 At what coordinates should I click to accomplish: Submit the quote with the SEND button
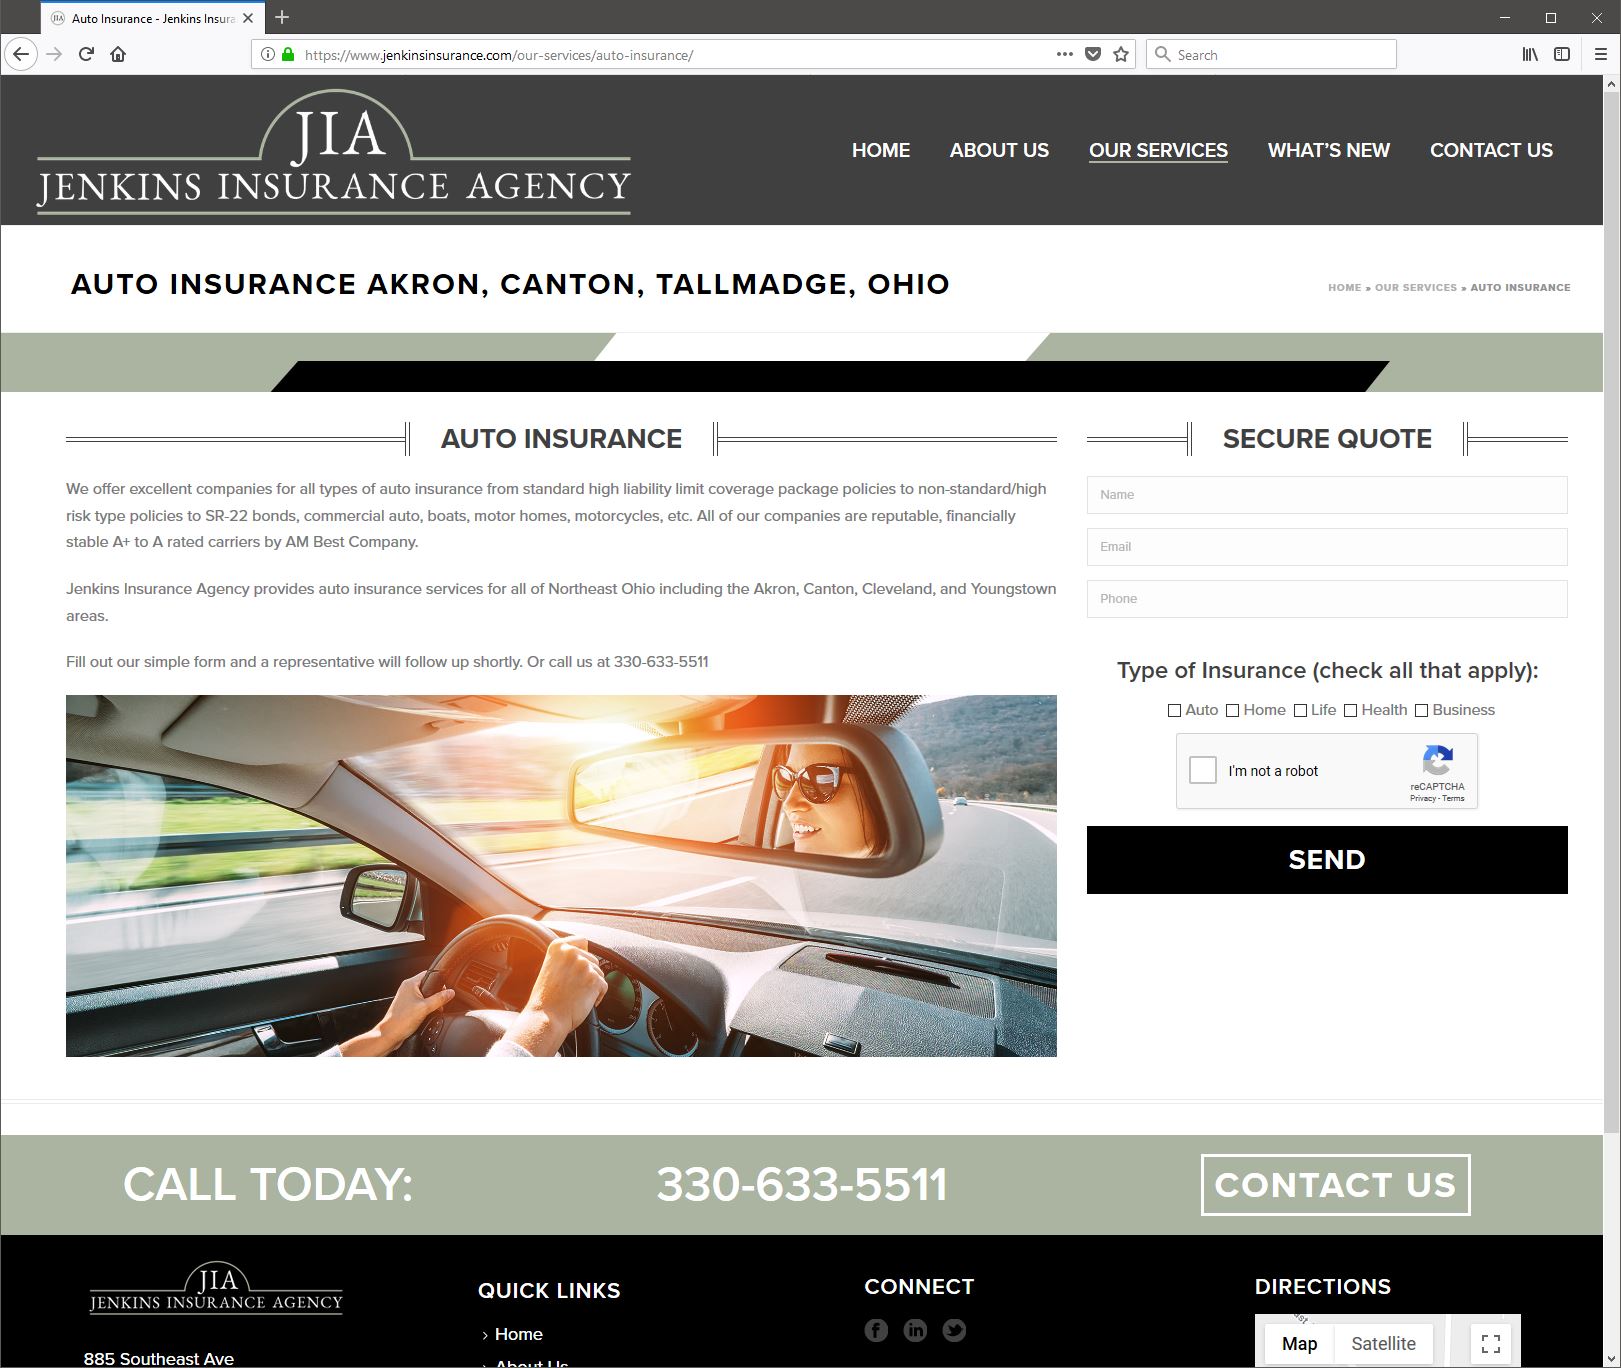click(x=1326, y=859)
